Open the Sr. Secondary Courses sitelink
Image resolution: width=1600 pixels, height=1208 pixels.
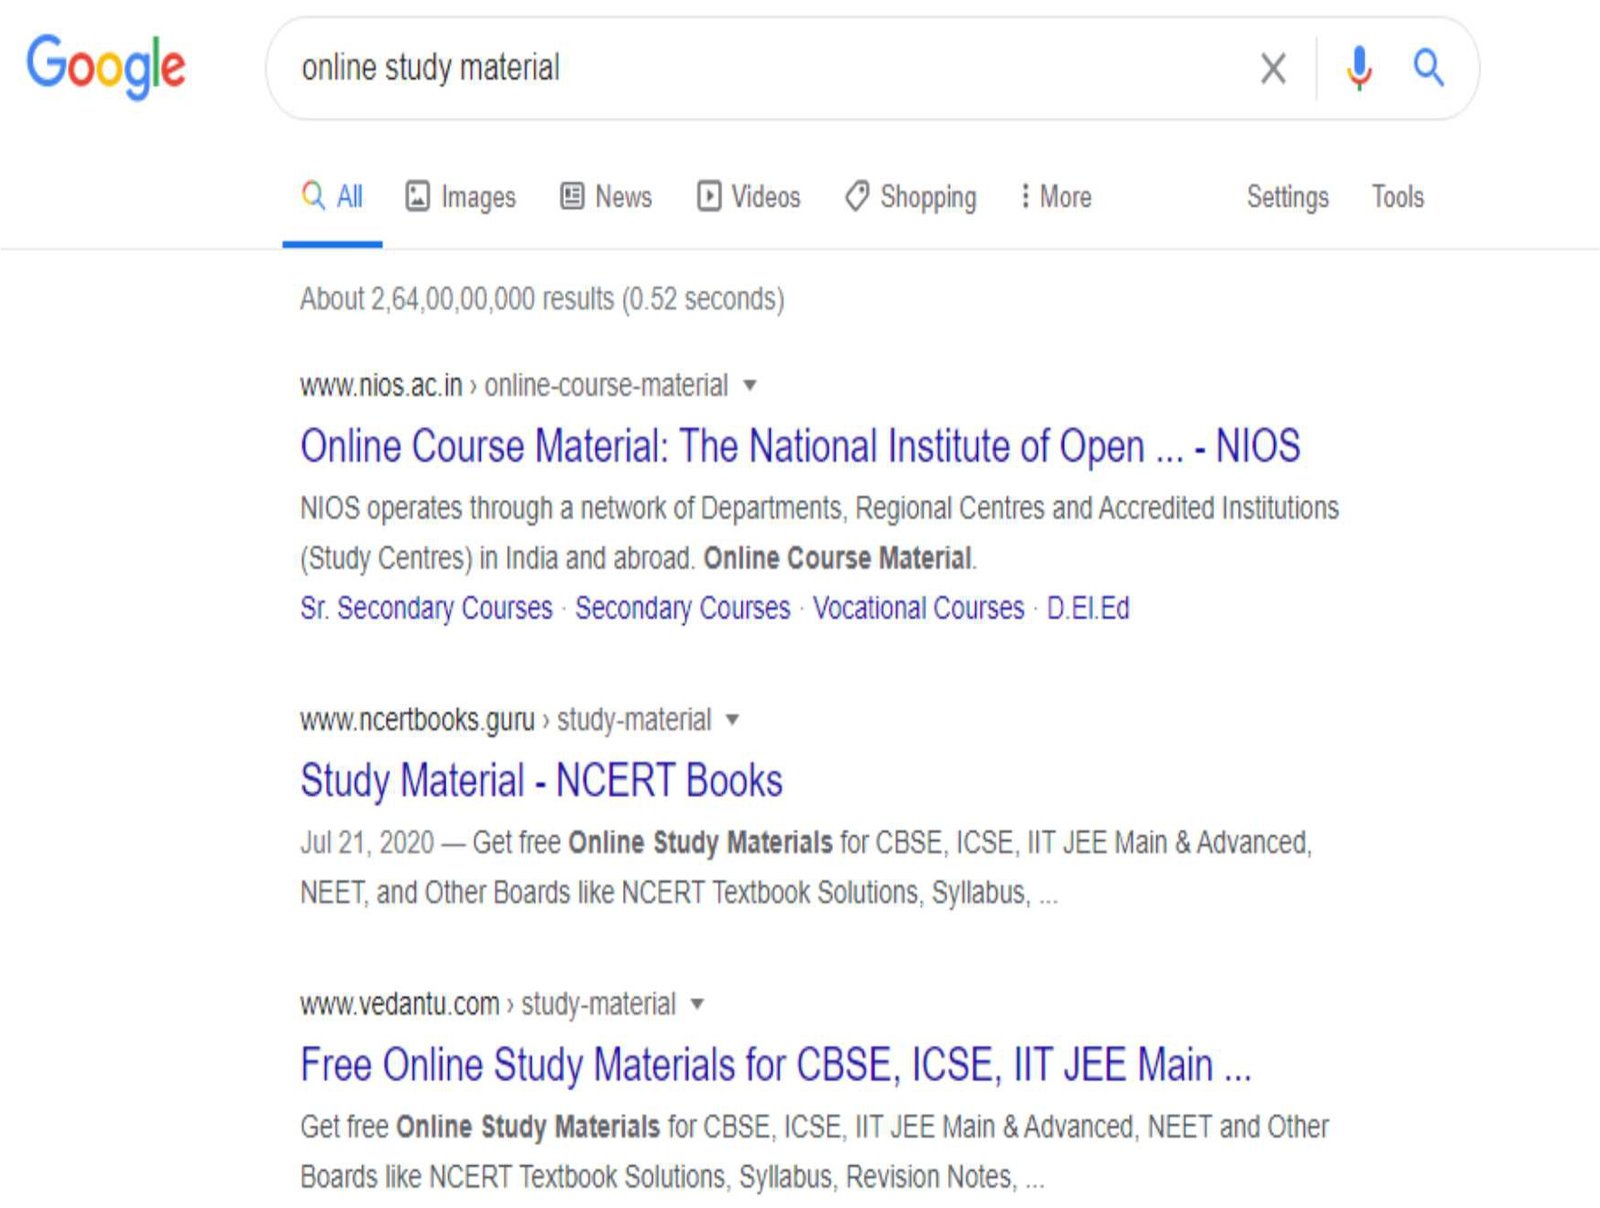(426, 608)
